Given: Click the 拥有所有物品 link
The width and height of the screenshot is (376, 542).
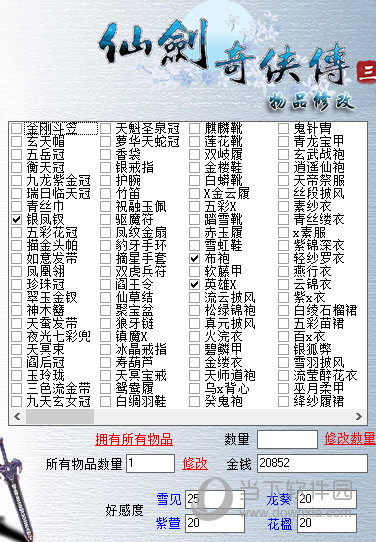Looking at the screenshot, I should [134, 440].
